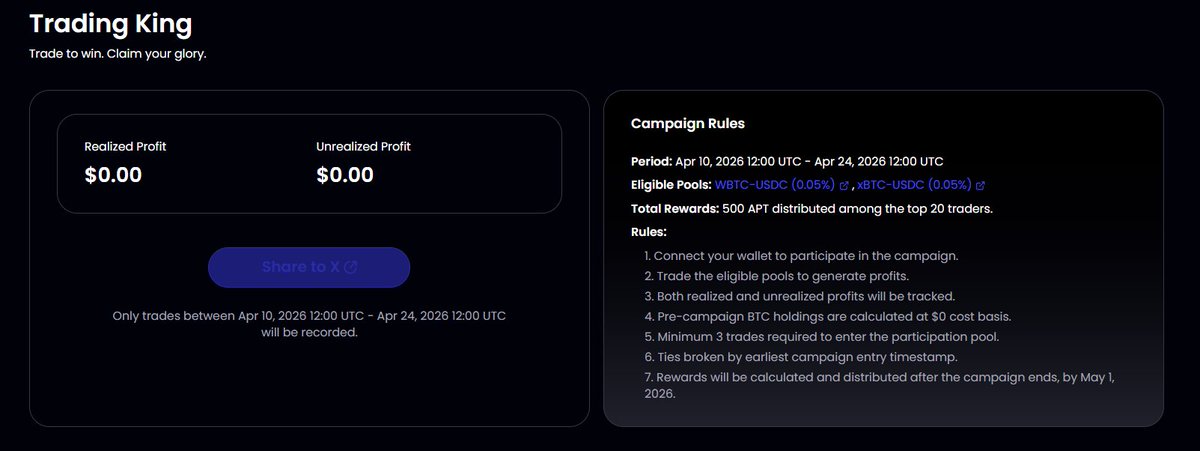
Task: Select the Unrealized Profit label
Action: [363, 147]
